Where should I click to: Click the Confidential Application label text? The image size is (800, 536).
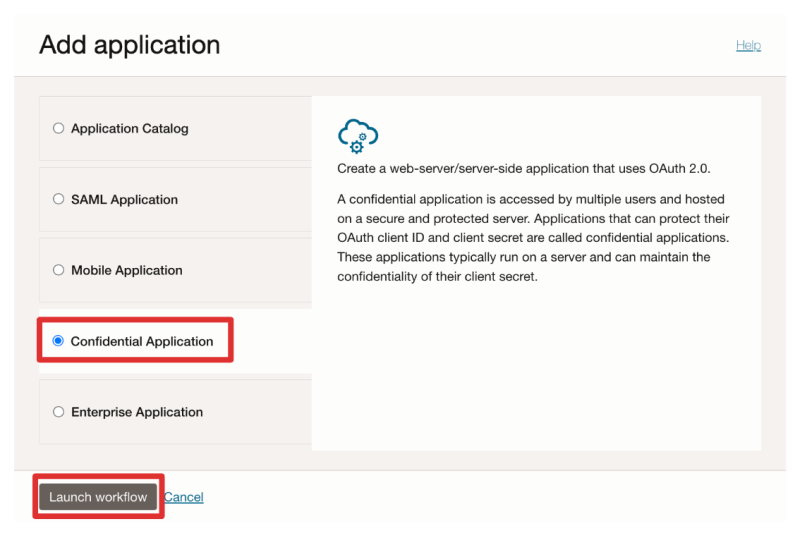(x=142, y=341)
